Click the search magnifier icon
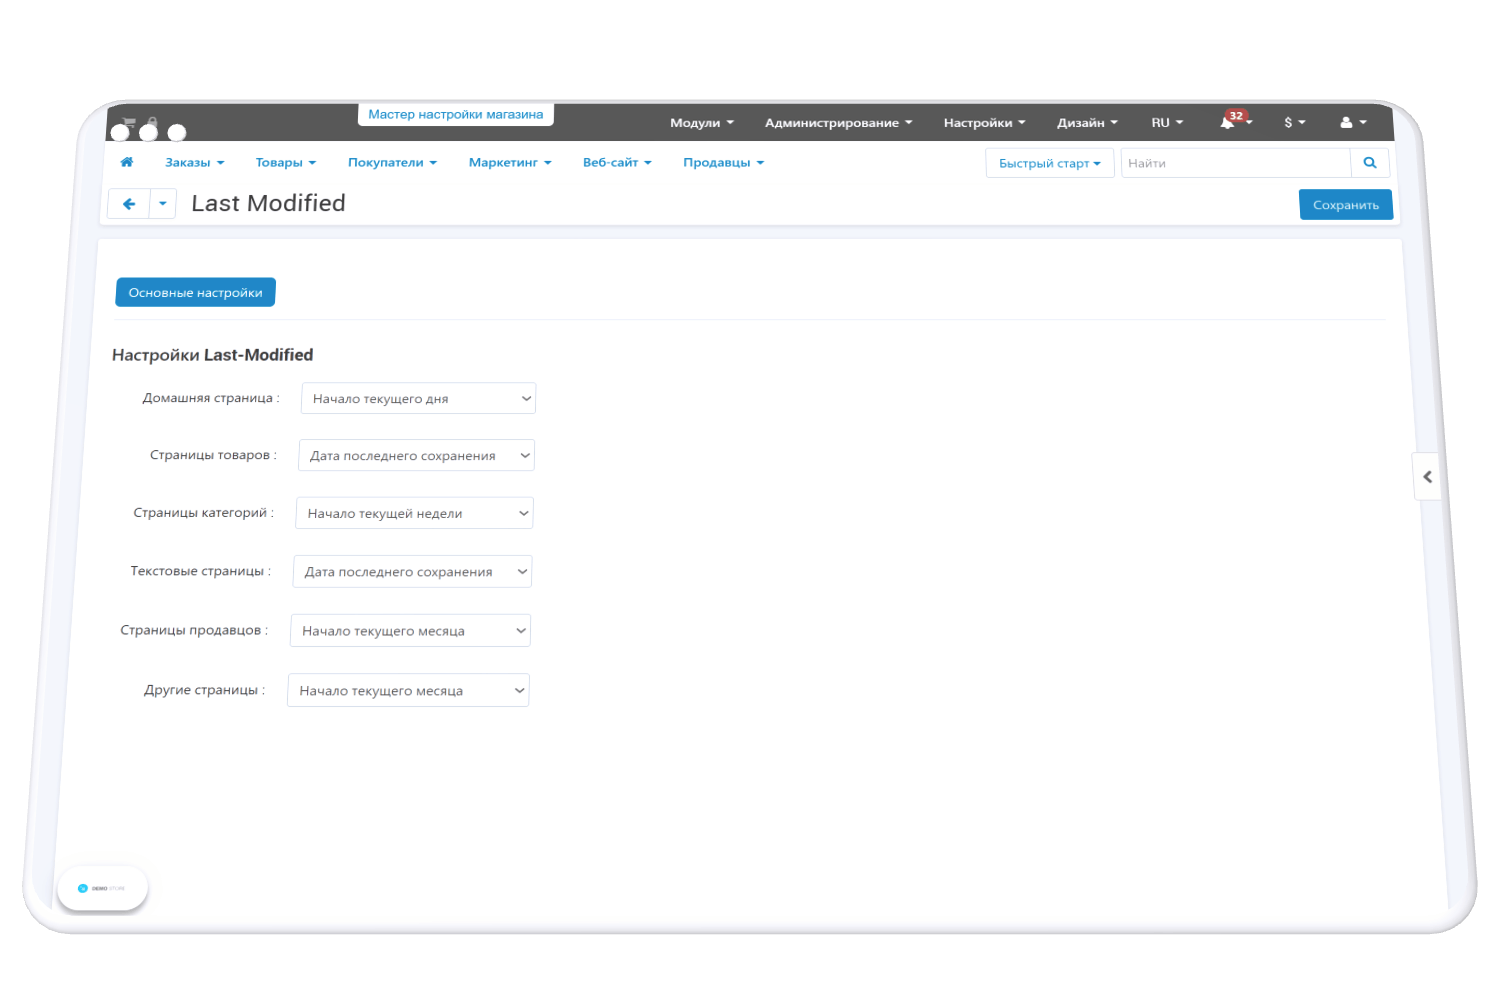 pyautogui.click(x=1369, y=163)
